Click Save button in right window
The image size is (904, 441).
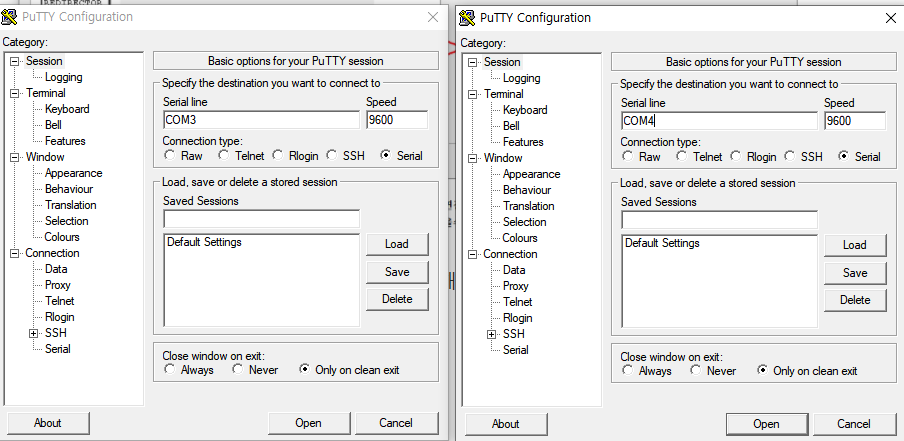tap(854, 273)
